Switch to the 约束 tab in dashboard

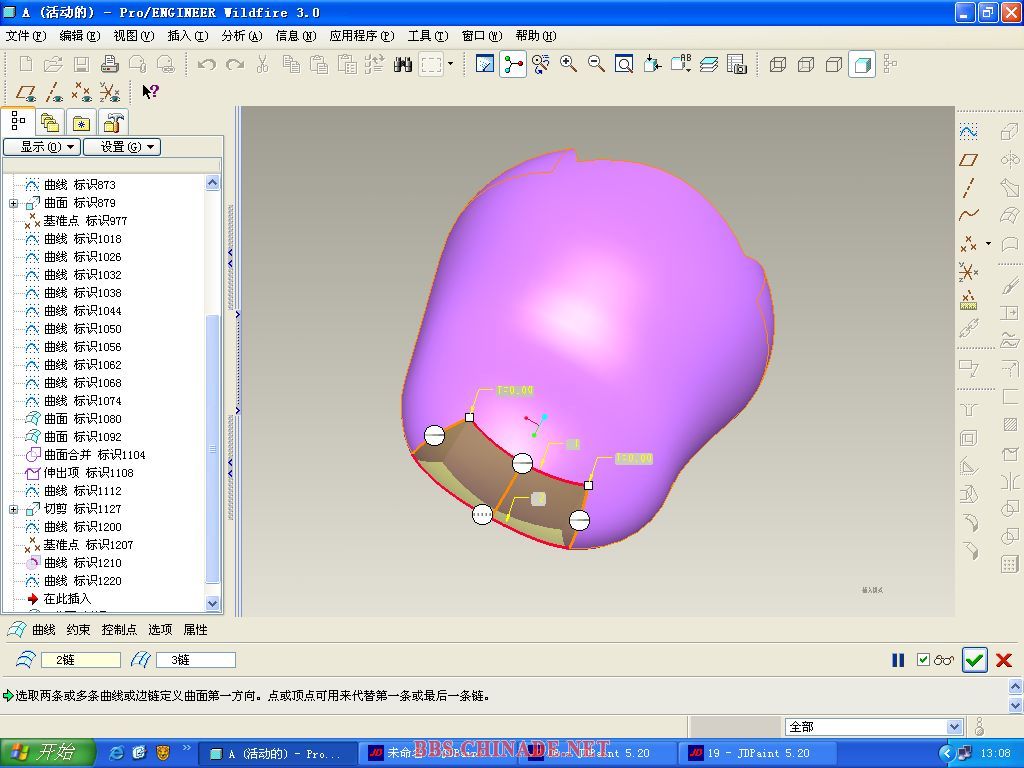(78, 630)
